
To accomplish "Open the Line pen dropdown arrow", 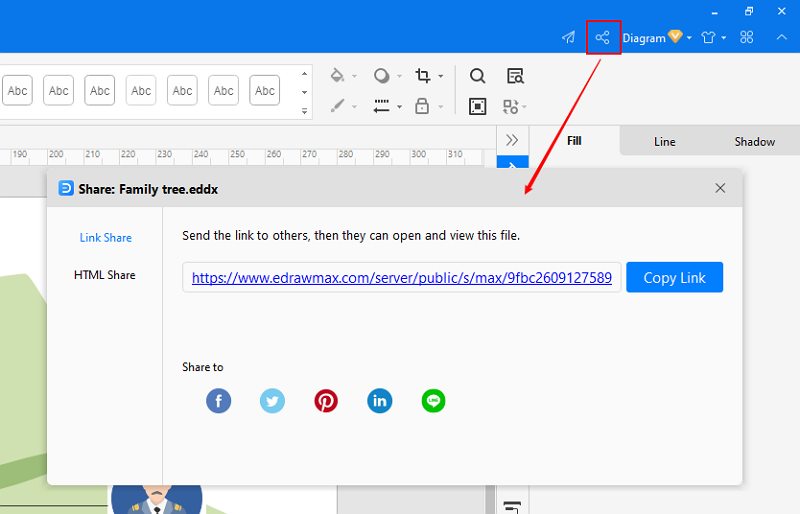I will pos(354,107).
